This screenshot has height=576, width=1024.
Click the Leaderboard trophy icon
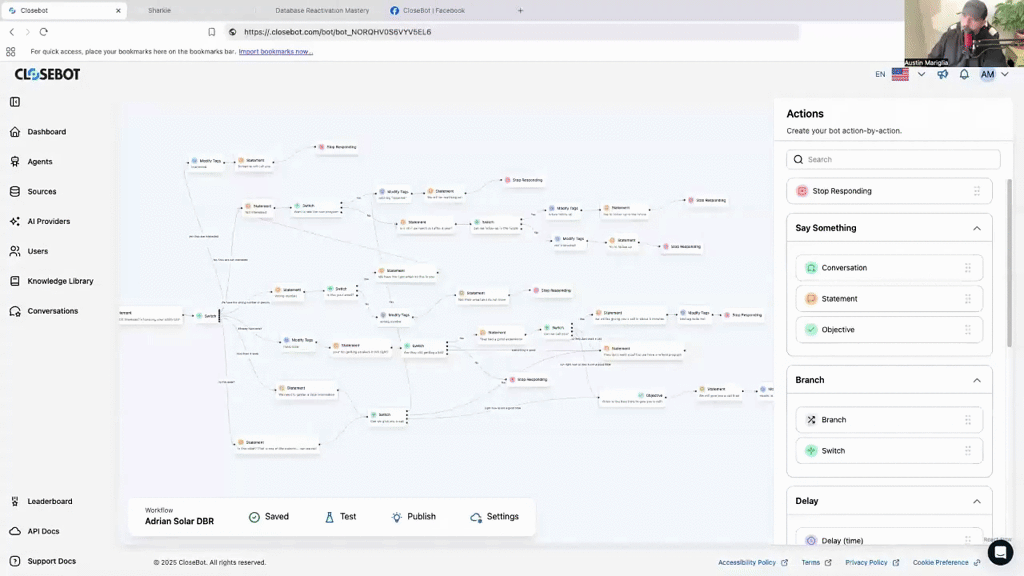[15, 502]
